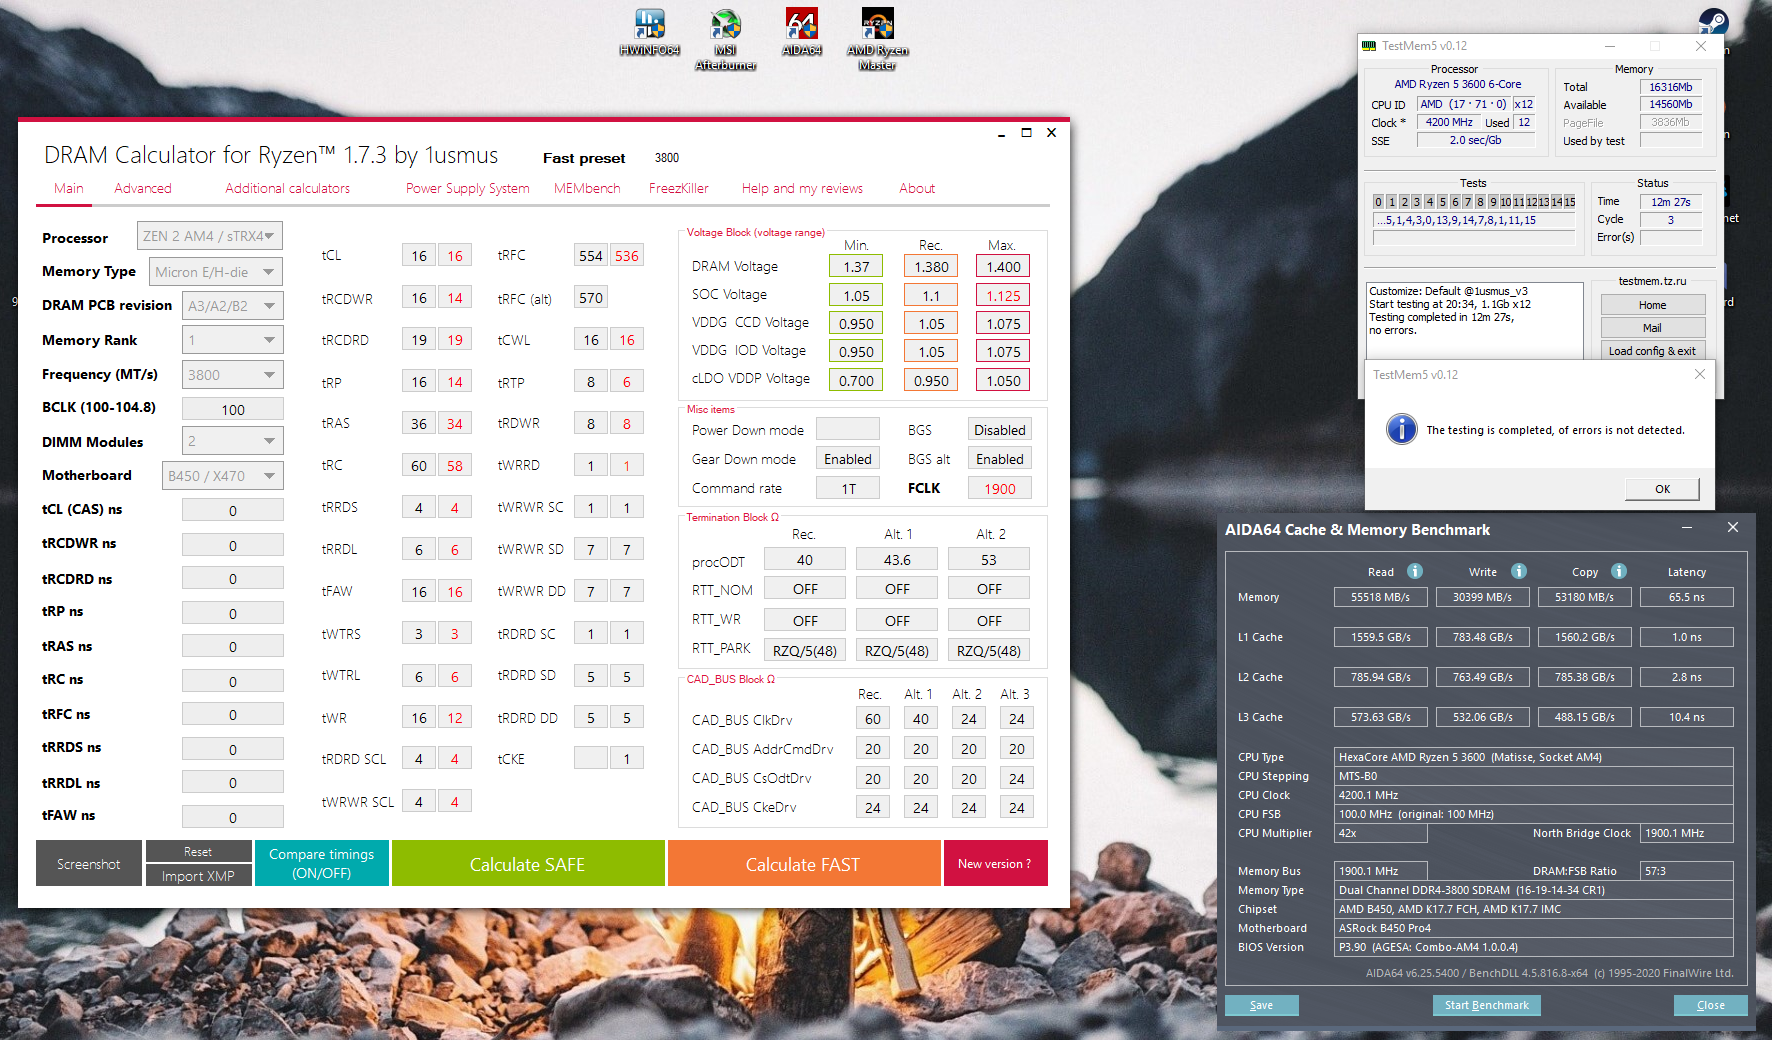
Task: Open the Help and my reviews tab
Action: tap(802, 188)
